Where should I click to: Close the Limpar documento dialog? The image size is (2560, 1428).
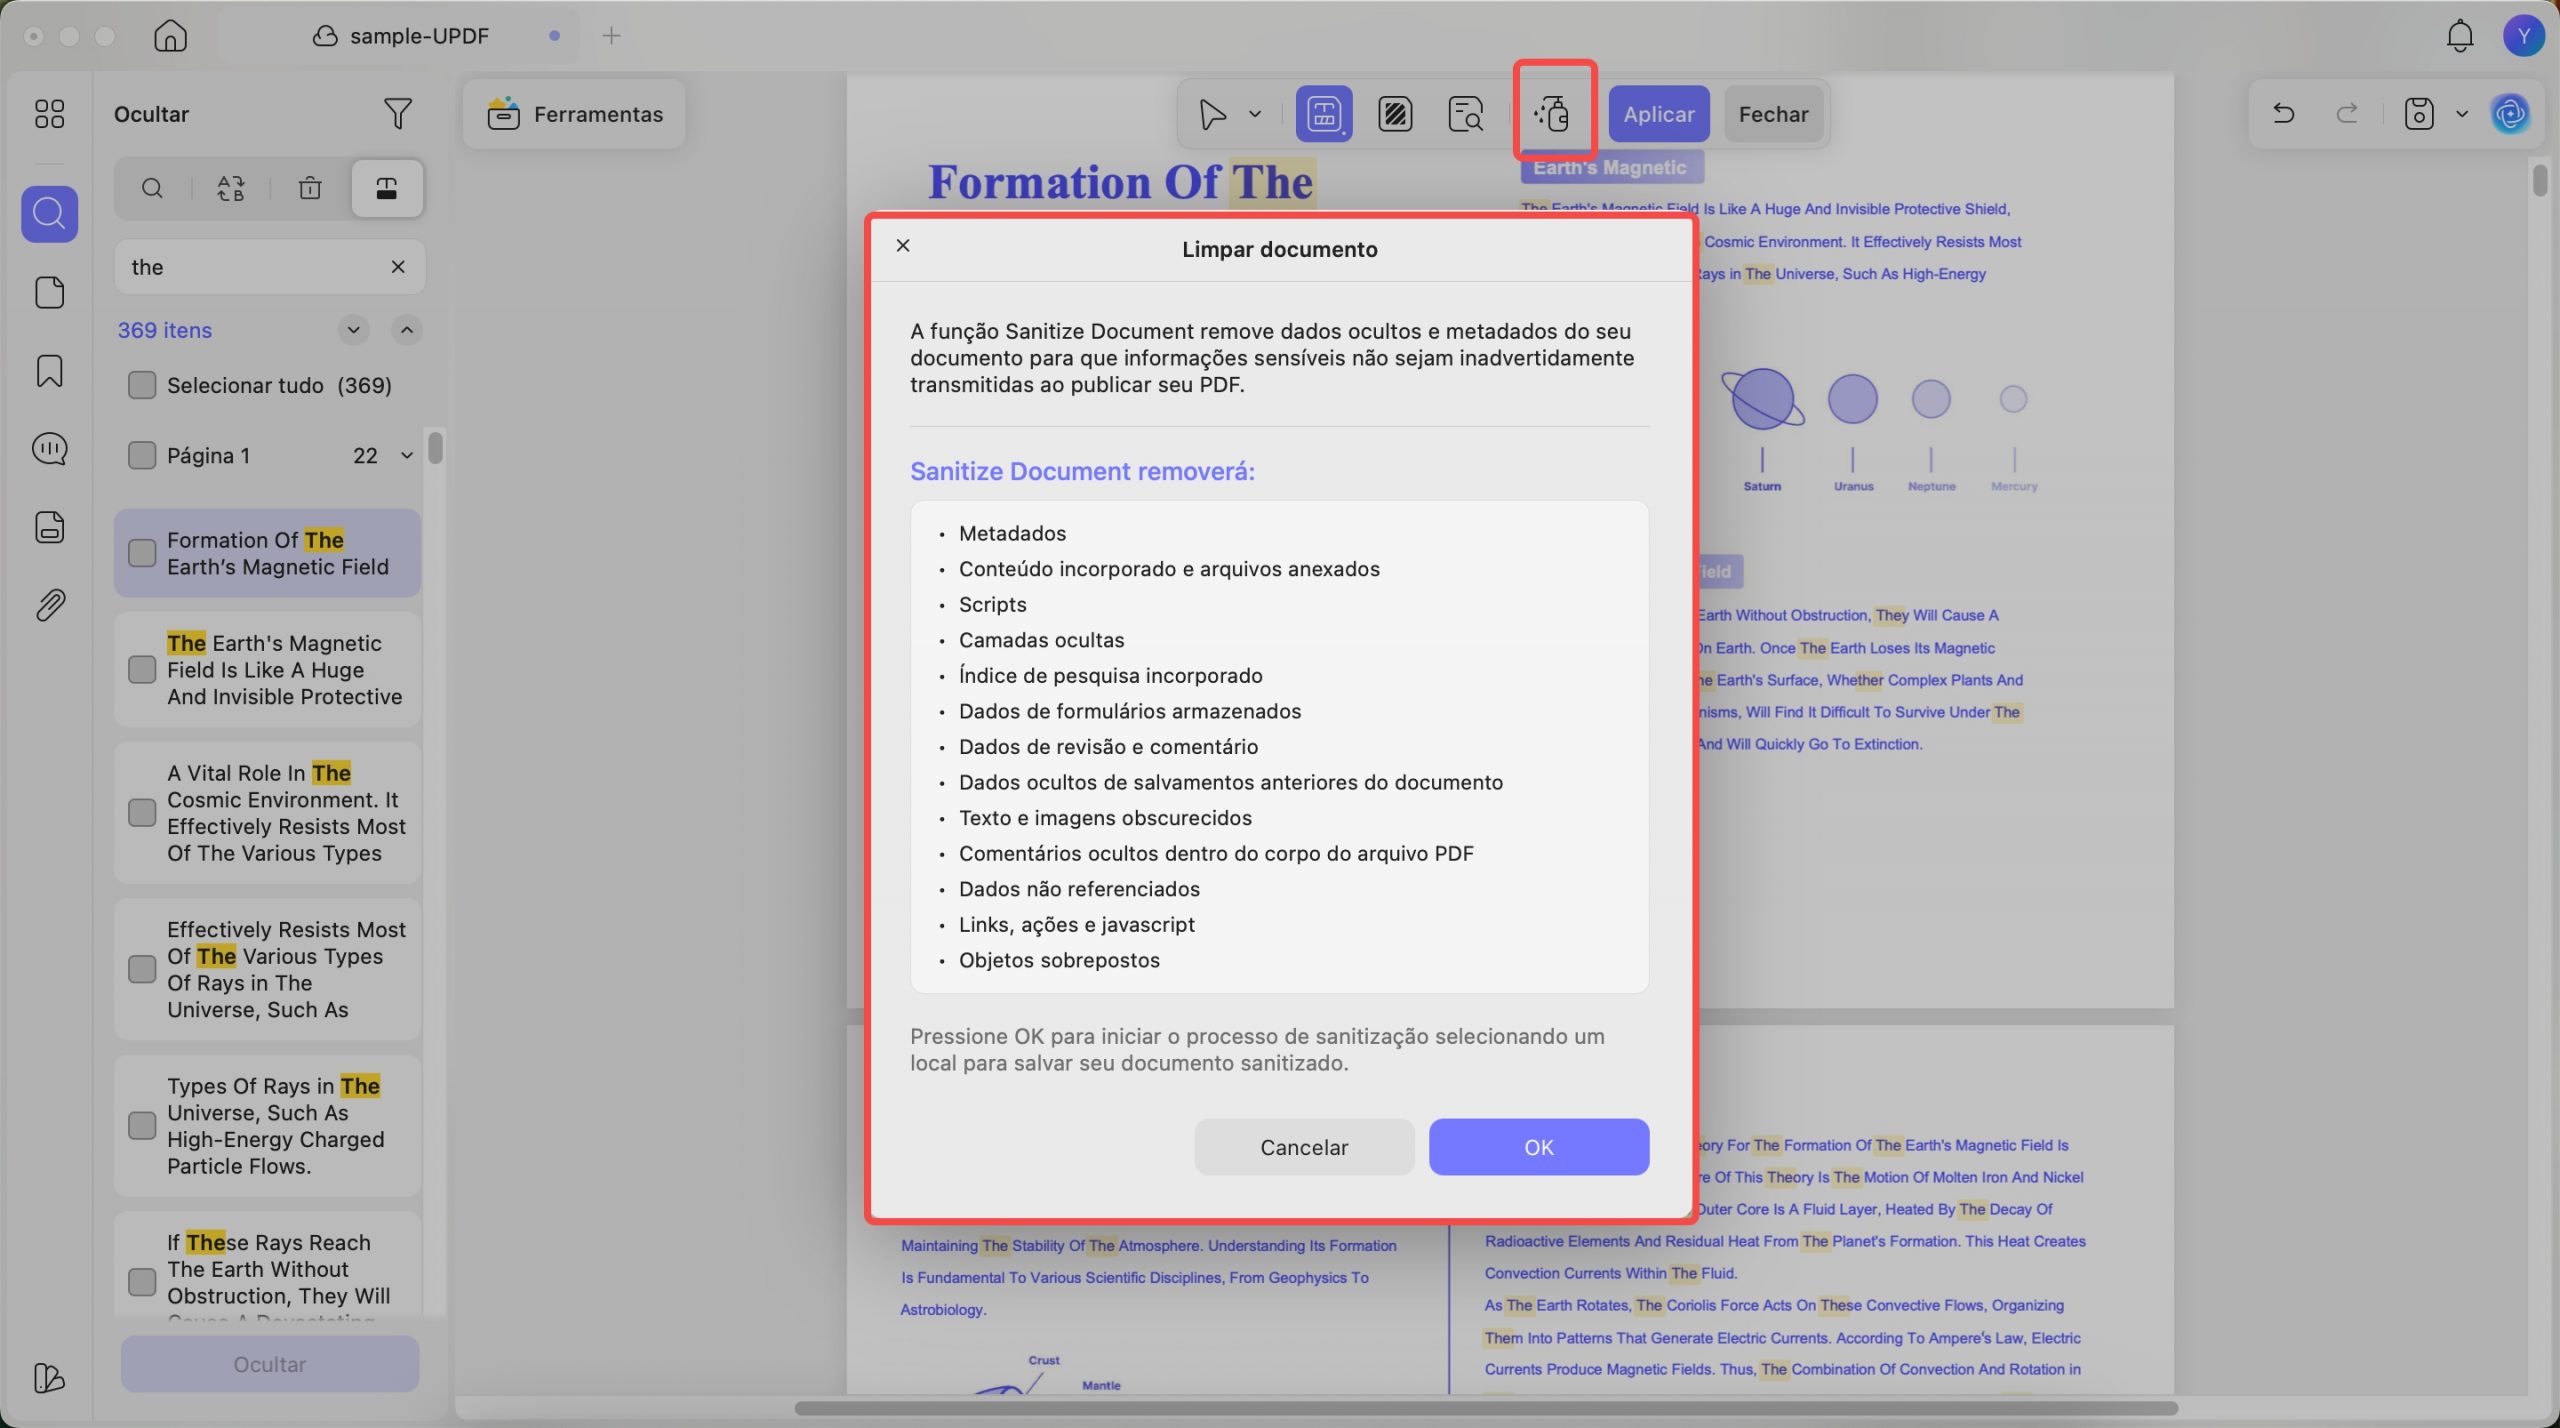(x=903, y=245)
